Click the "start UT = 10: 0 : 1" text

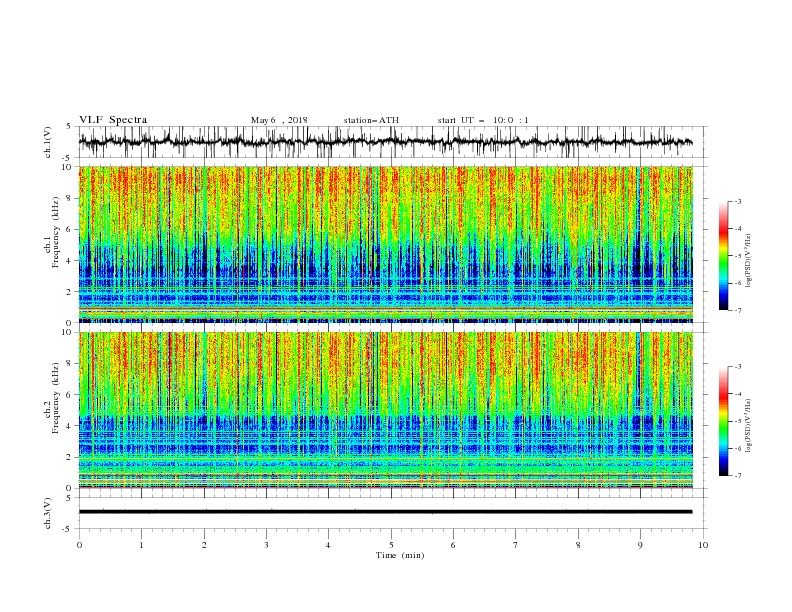483,120
